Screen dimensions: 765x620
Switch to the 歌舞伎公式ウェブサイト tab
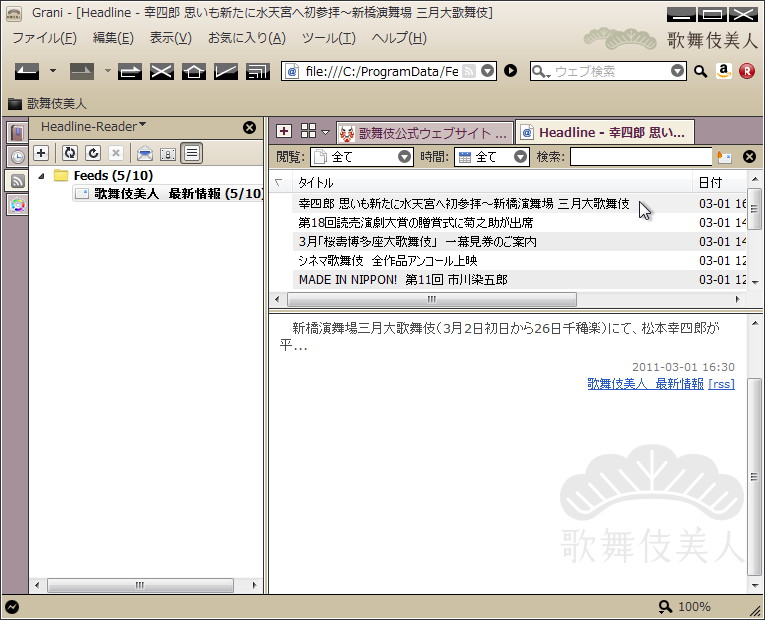click(x=424, y=132)
